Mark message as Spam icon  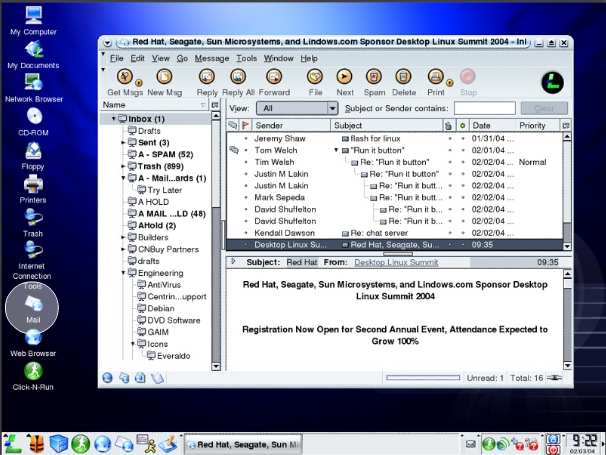click(x=374, y=77)
